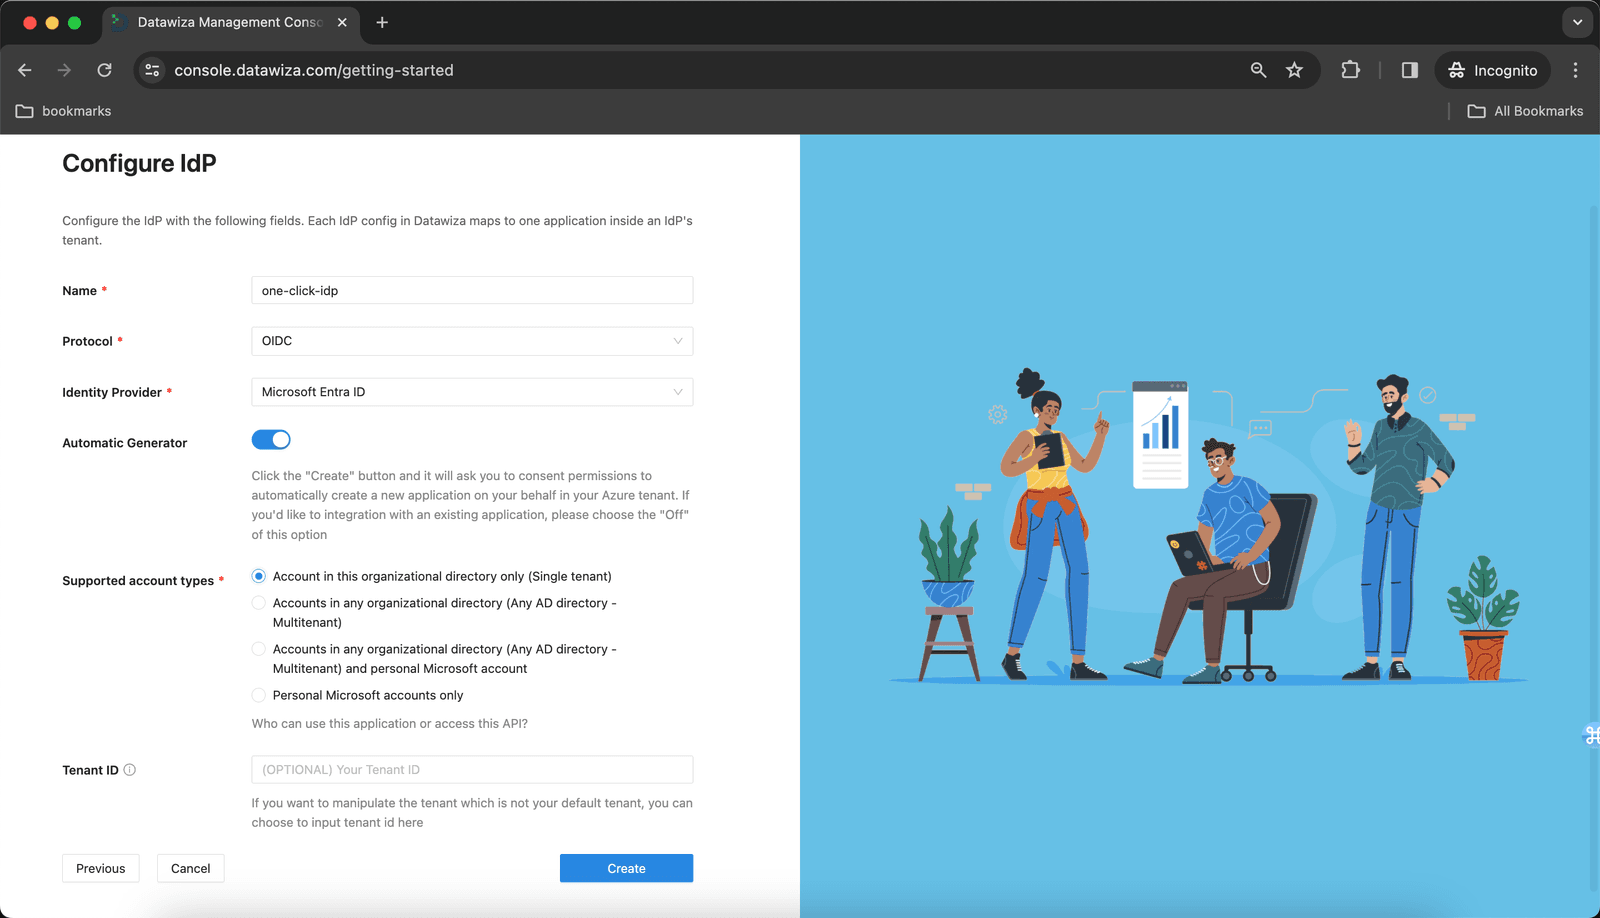
Task: Click the Cancel button
Action: pyautogui.click(x=190, y=868)
